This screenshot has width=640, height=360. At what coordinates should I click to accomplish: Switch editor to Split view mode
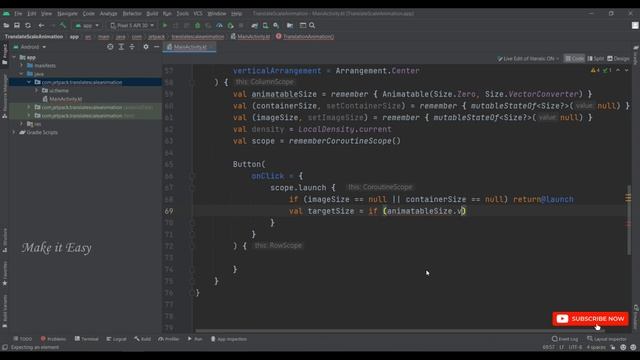[x=596, y=59]
